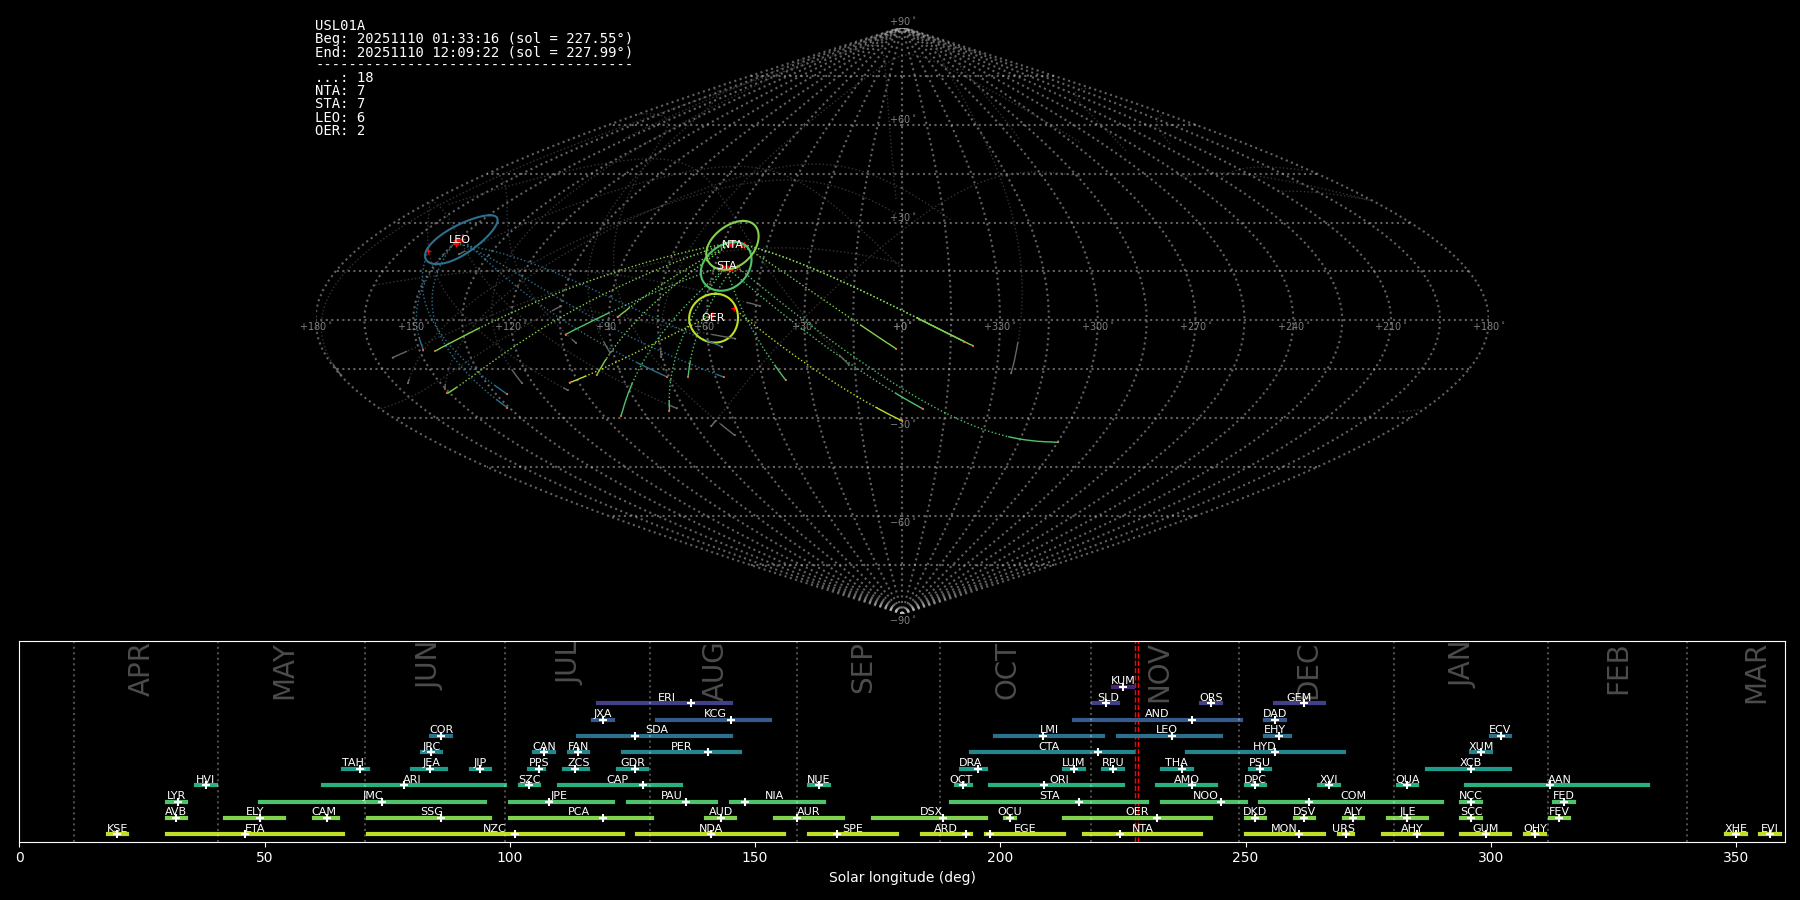Click the 'Solar longitude (deg)' axis label
Screen dimensions: 1800x900
pos(901,878)
